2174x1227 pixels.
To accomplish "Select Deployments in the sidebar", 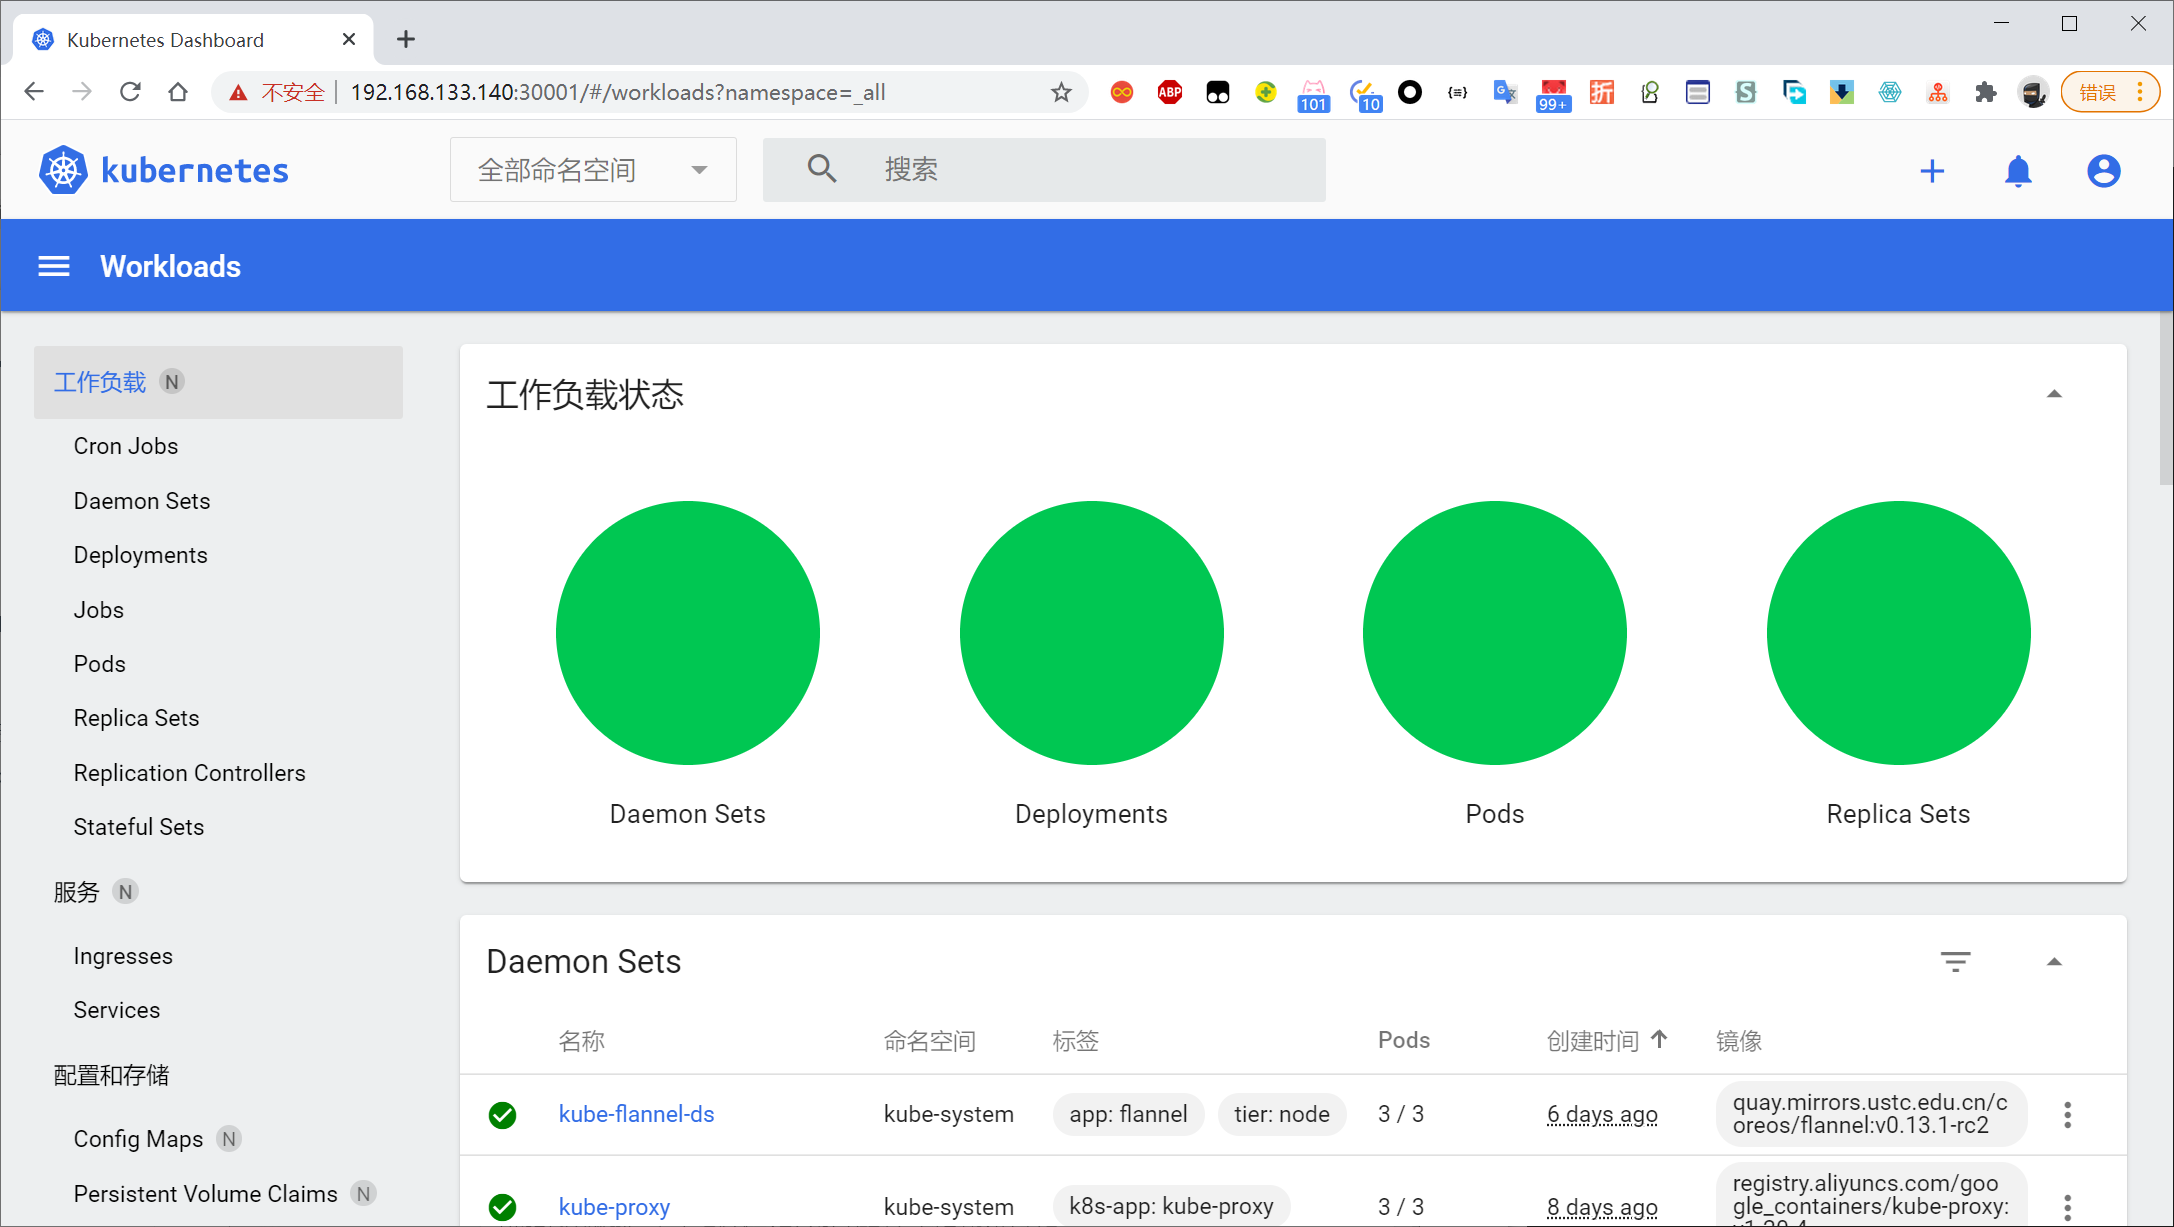I will tap(140, 555).
